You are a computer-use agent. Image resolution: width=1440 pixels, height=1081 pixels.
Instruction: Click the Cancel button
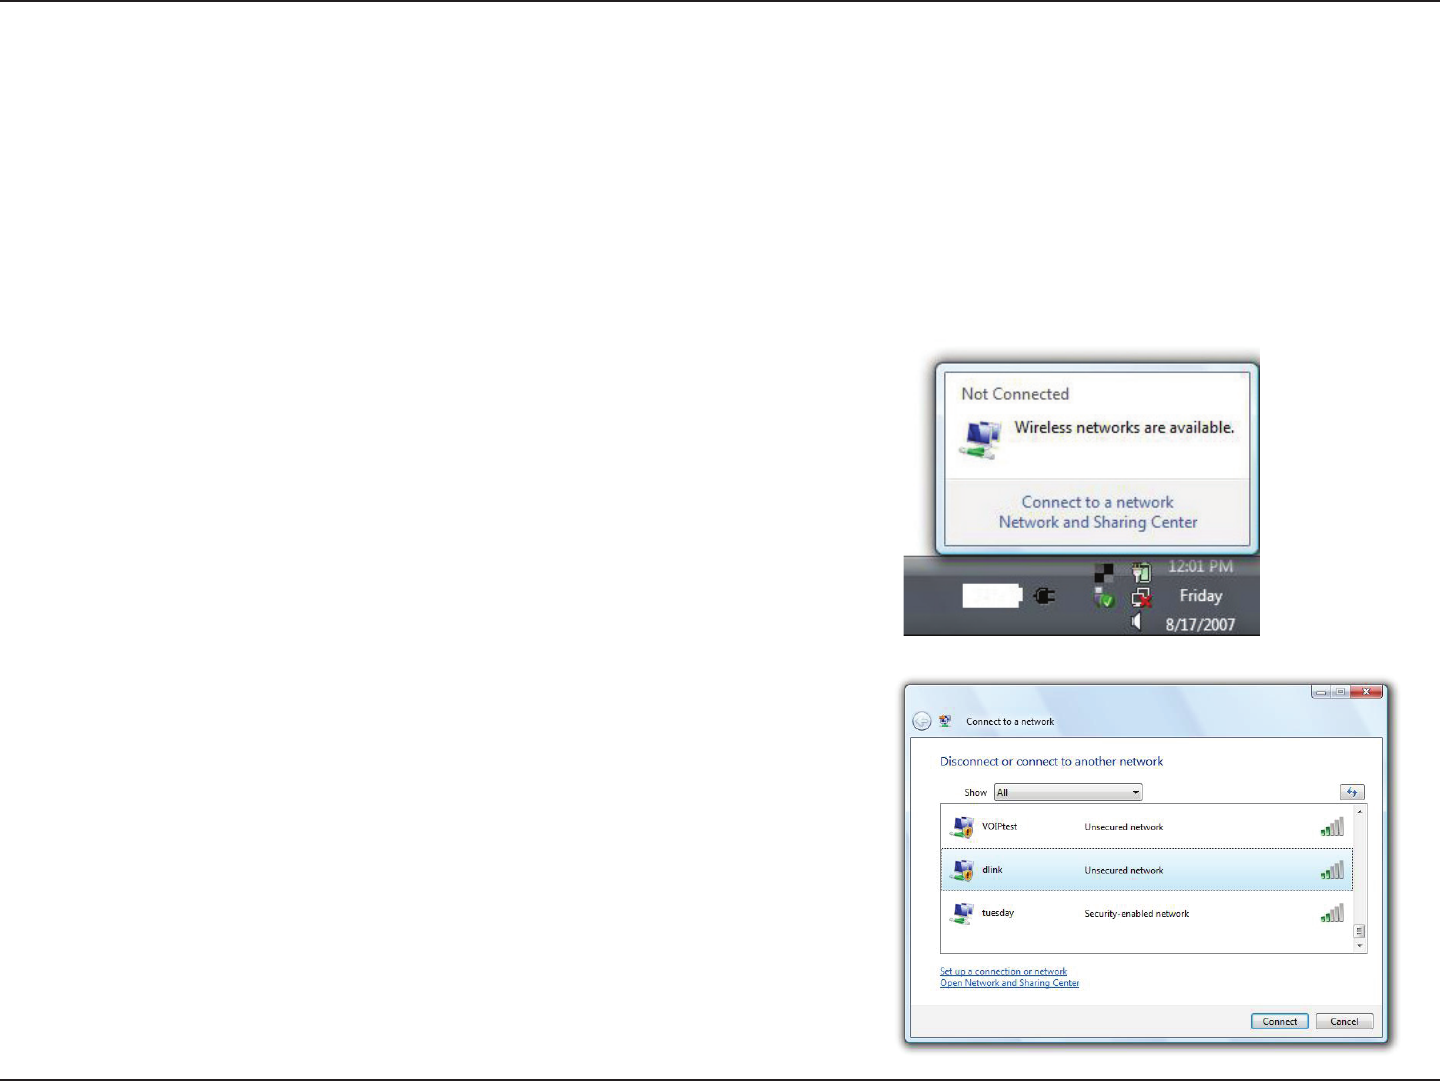pyautogui.click(x=1344, y=1021)
